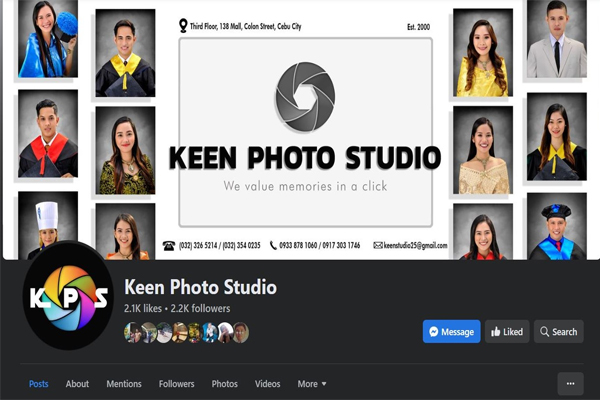Open the Videos tab
Screen dimensions: 600x400
tap(267, 384)
